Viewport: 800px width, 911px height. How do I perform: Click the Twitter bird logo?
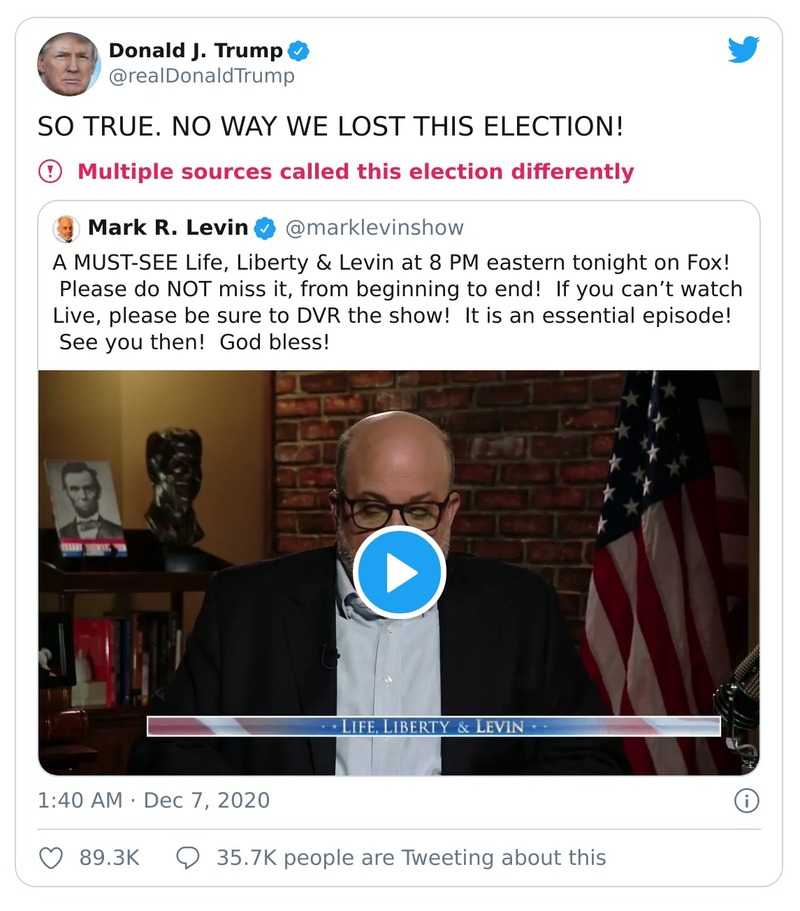743,50
